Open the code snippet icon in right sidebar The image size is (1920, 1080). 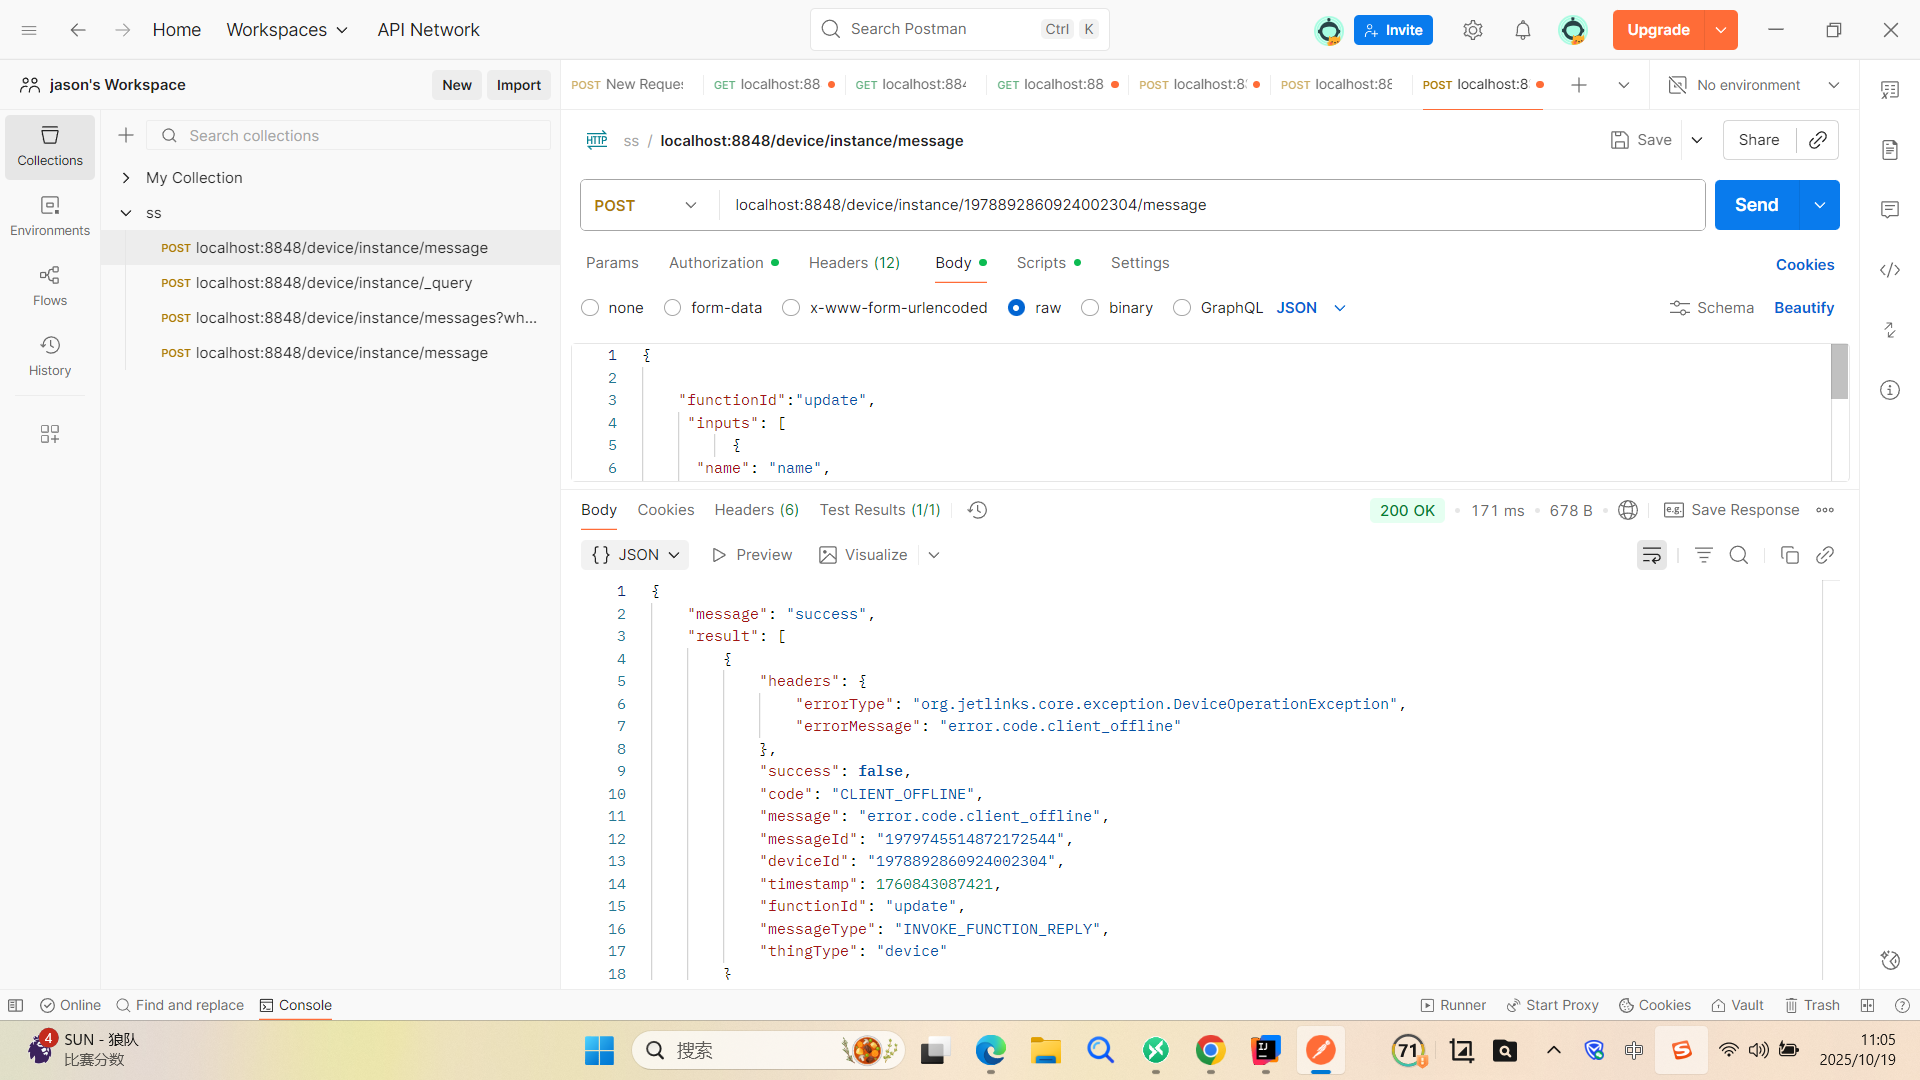pos(1889,270)
